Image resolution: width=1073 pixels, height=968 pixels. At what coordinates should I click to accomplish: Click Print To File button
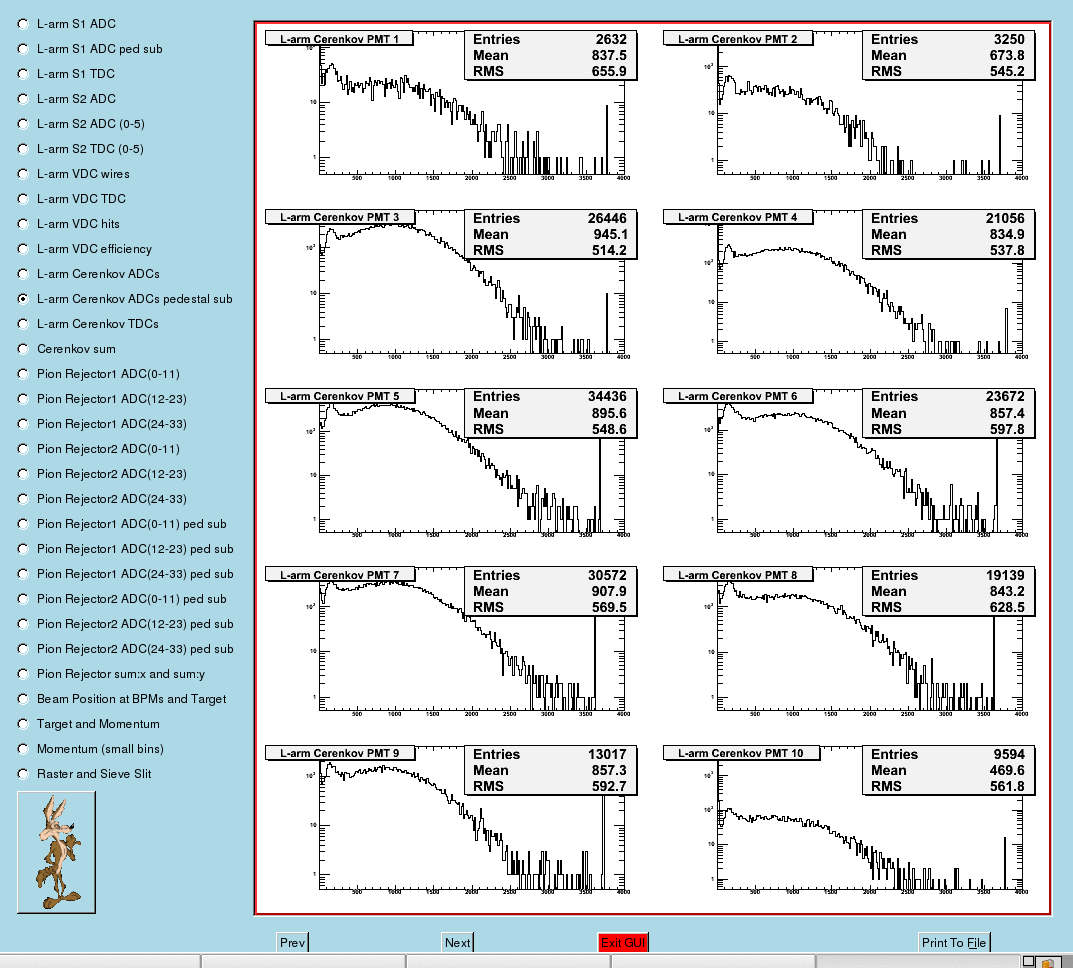click(x=954, y=943)
